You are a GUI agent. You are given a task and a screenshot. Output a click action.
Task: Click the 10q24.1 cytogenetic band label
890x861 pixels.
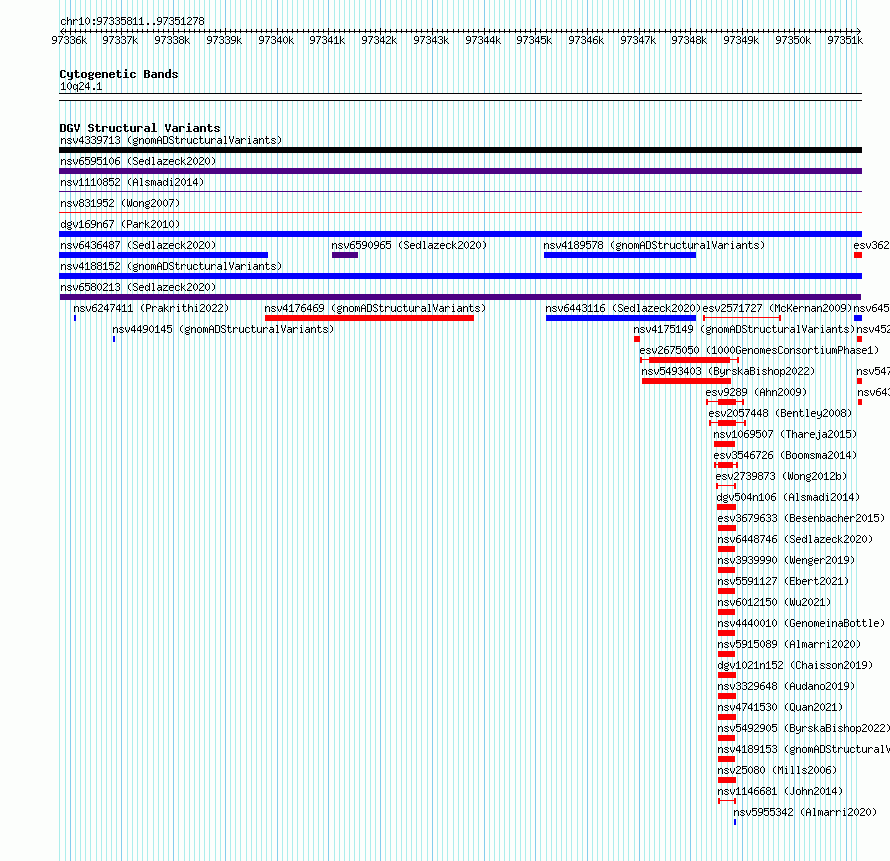tap(81, 86)
